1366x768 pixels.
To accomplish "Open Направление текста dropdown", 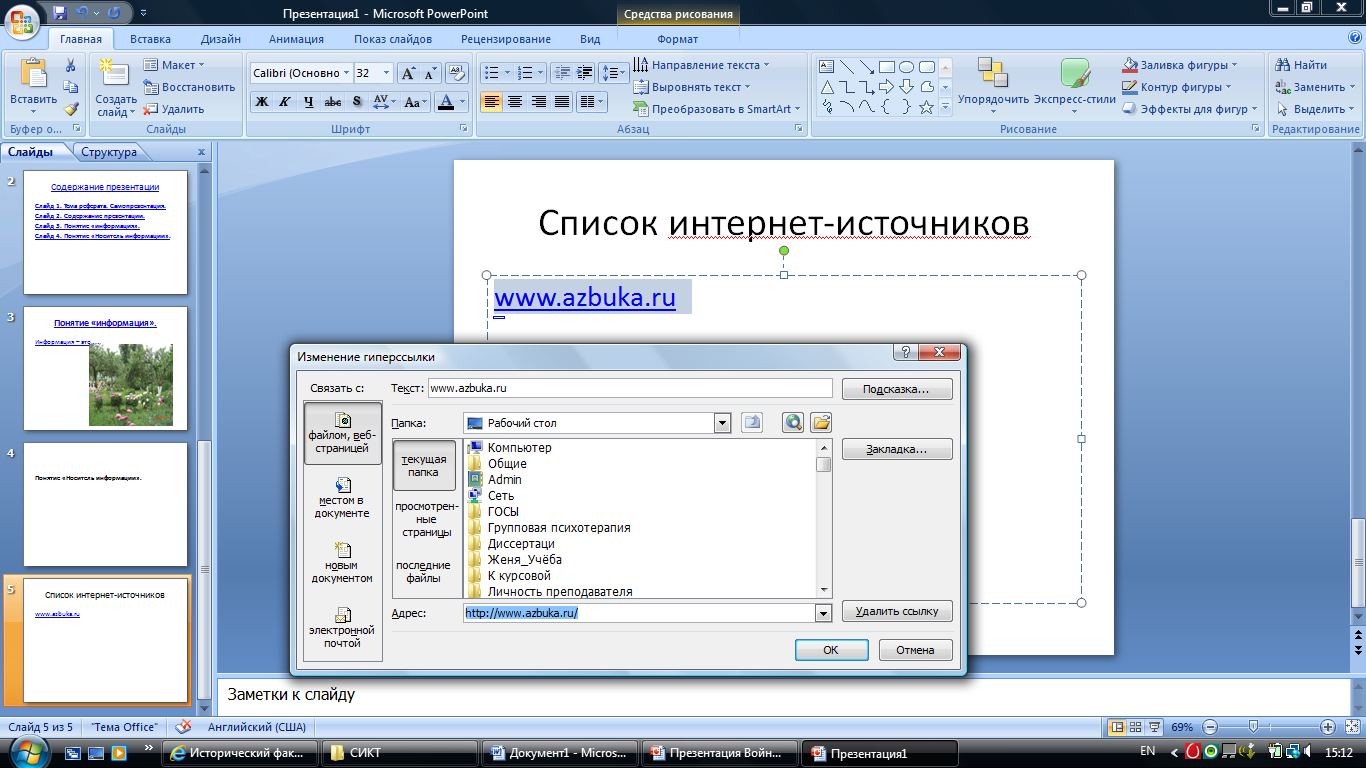I will tap(700, 65).
